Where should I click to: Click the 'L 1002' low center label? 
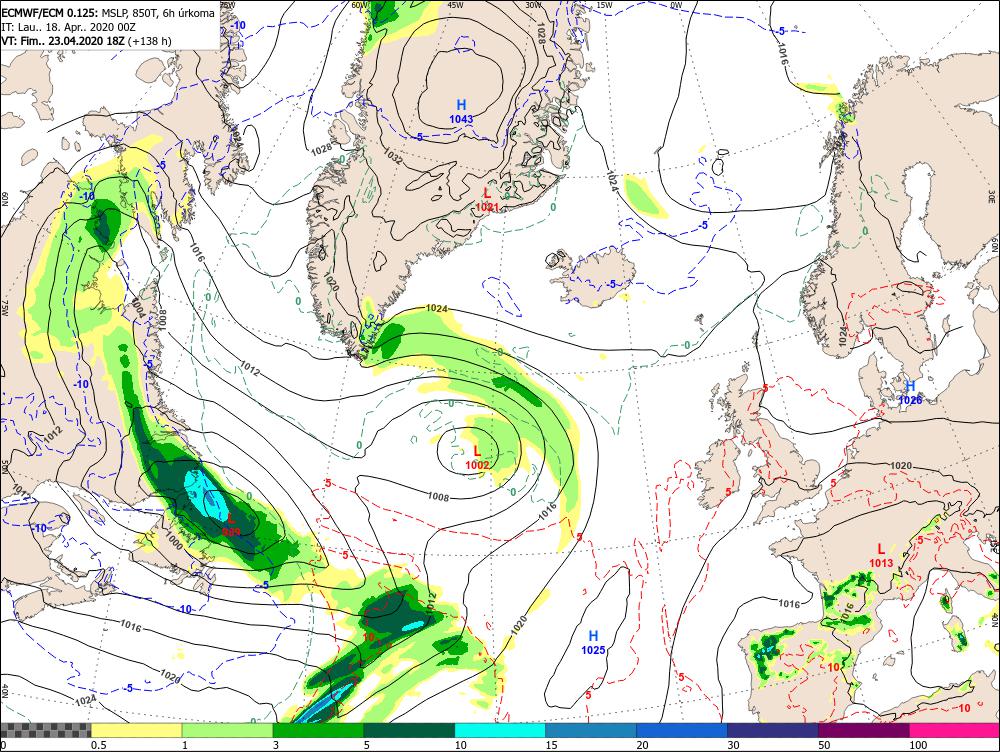(477, 458)
